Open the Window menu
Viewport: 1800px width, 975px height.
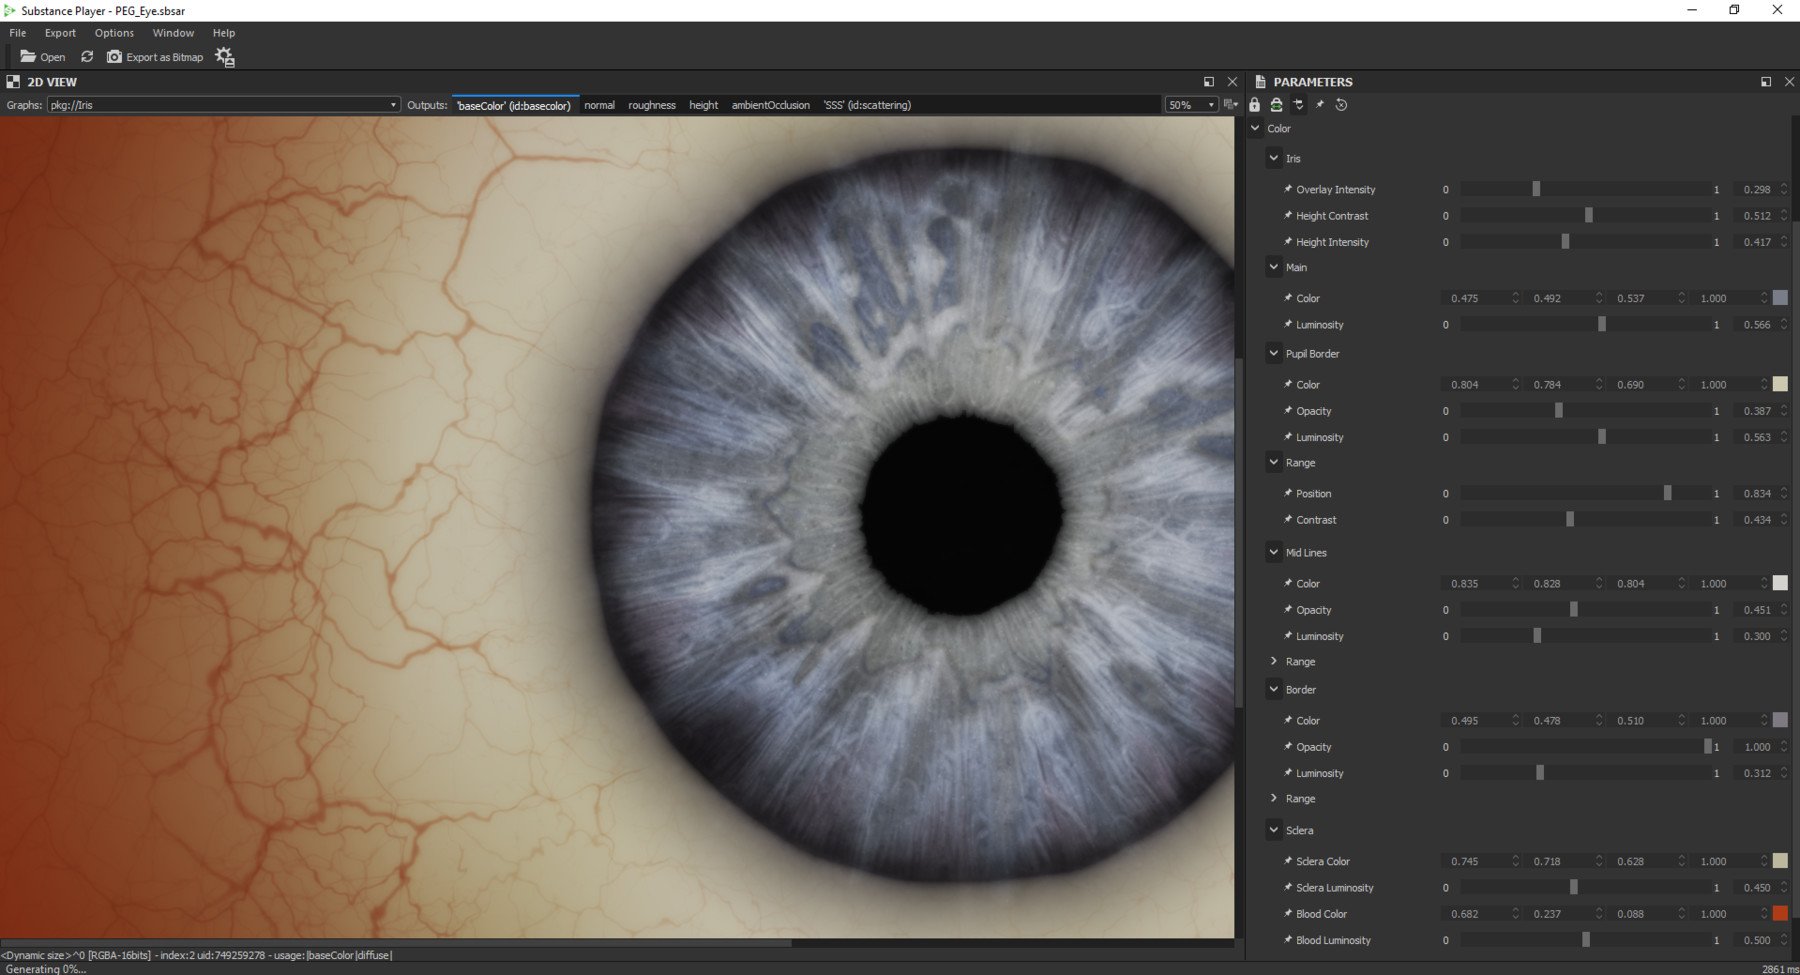(173, 33)
